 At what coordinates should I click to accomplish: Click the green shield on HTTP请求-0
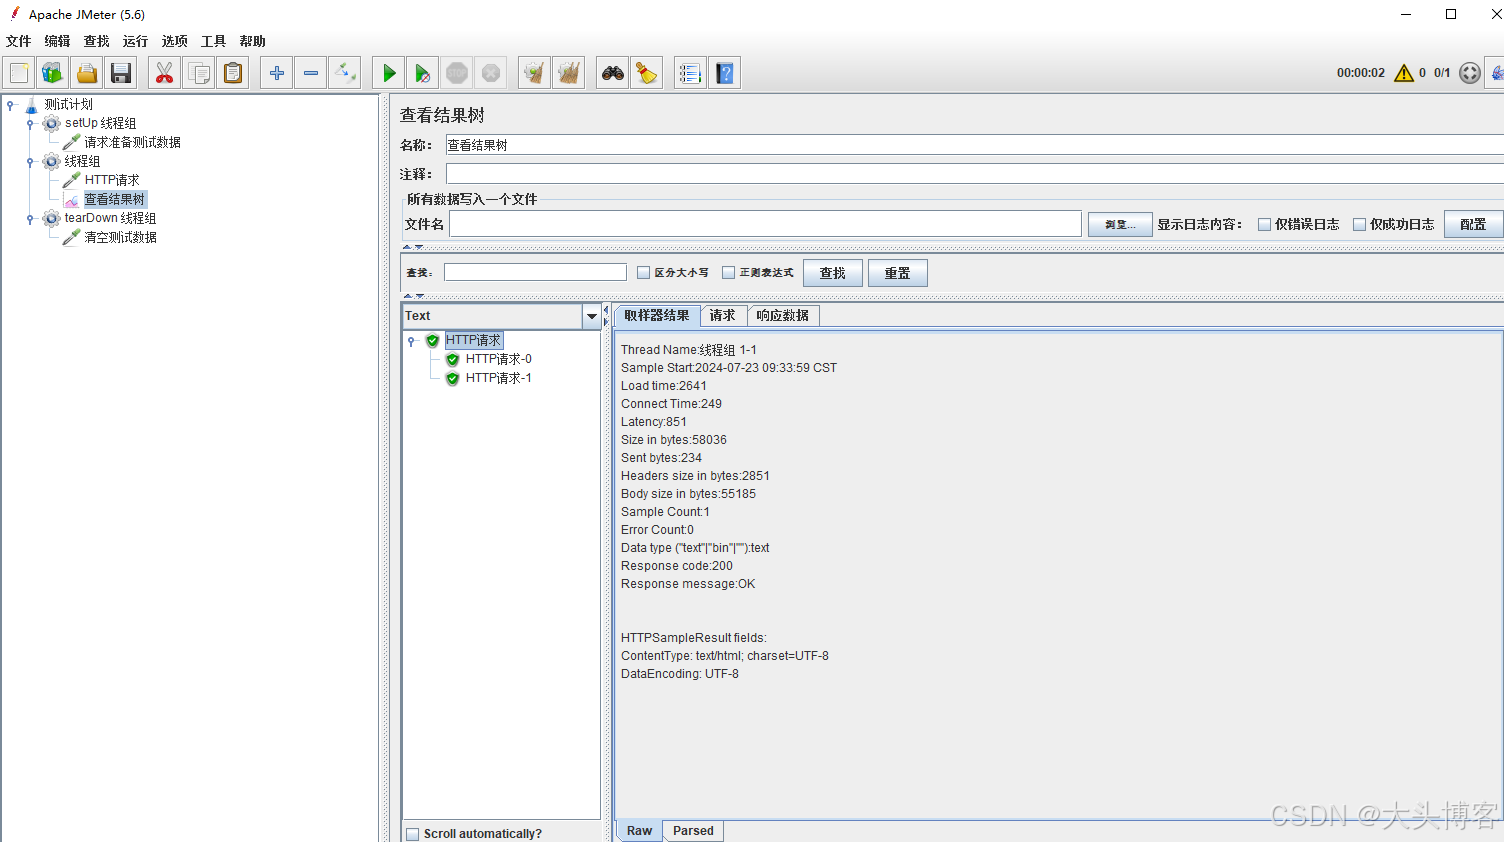[453, 359]
